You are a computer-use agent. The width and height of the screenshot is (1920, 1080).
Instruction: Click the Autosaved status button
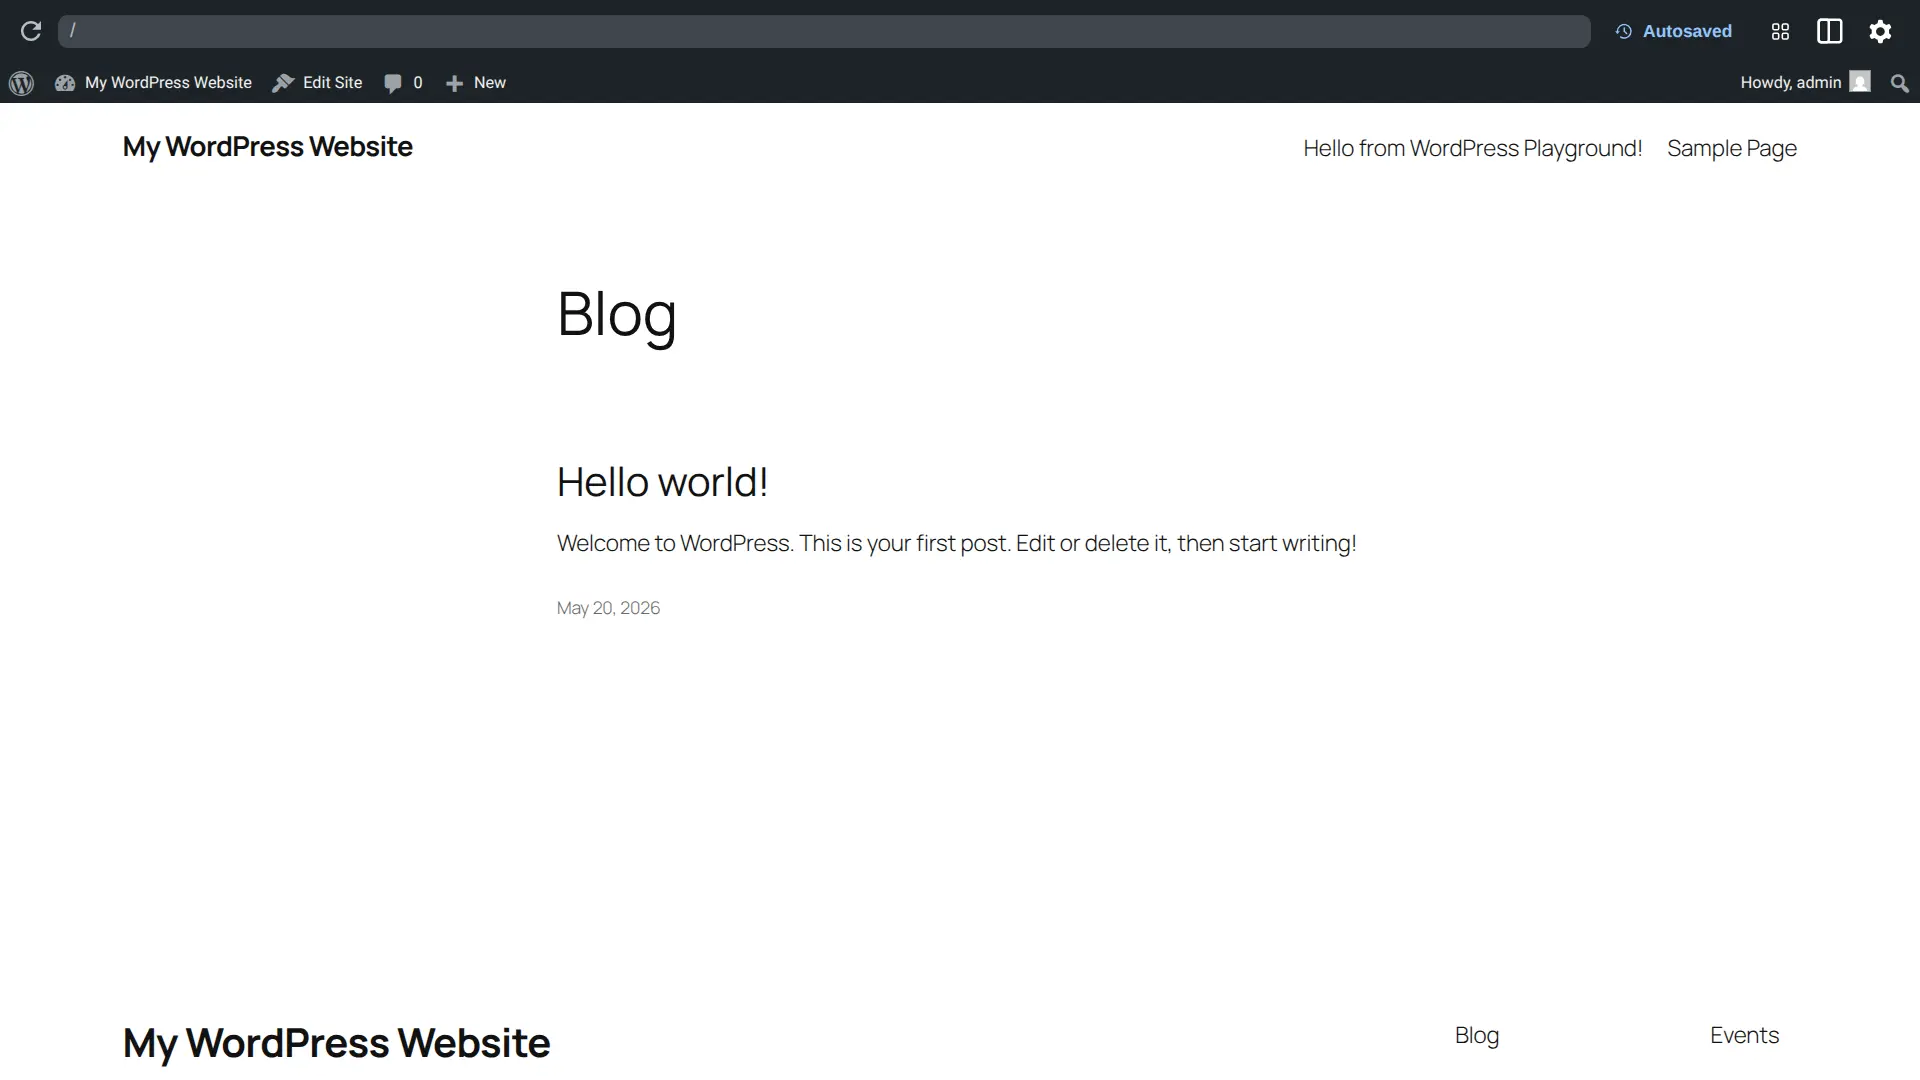[x=1673, y=31]
